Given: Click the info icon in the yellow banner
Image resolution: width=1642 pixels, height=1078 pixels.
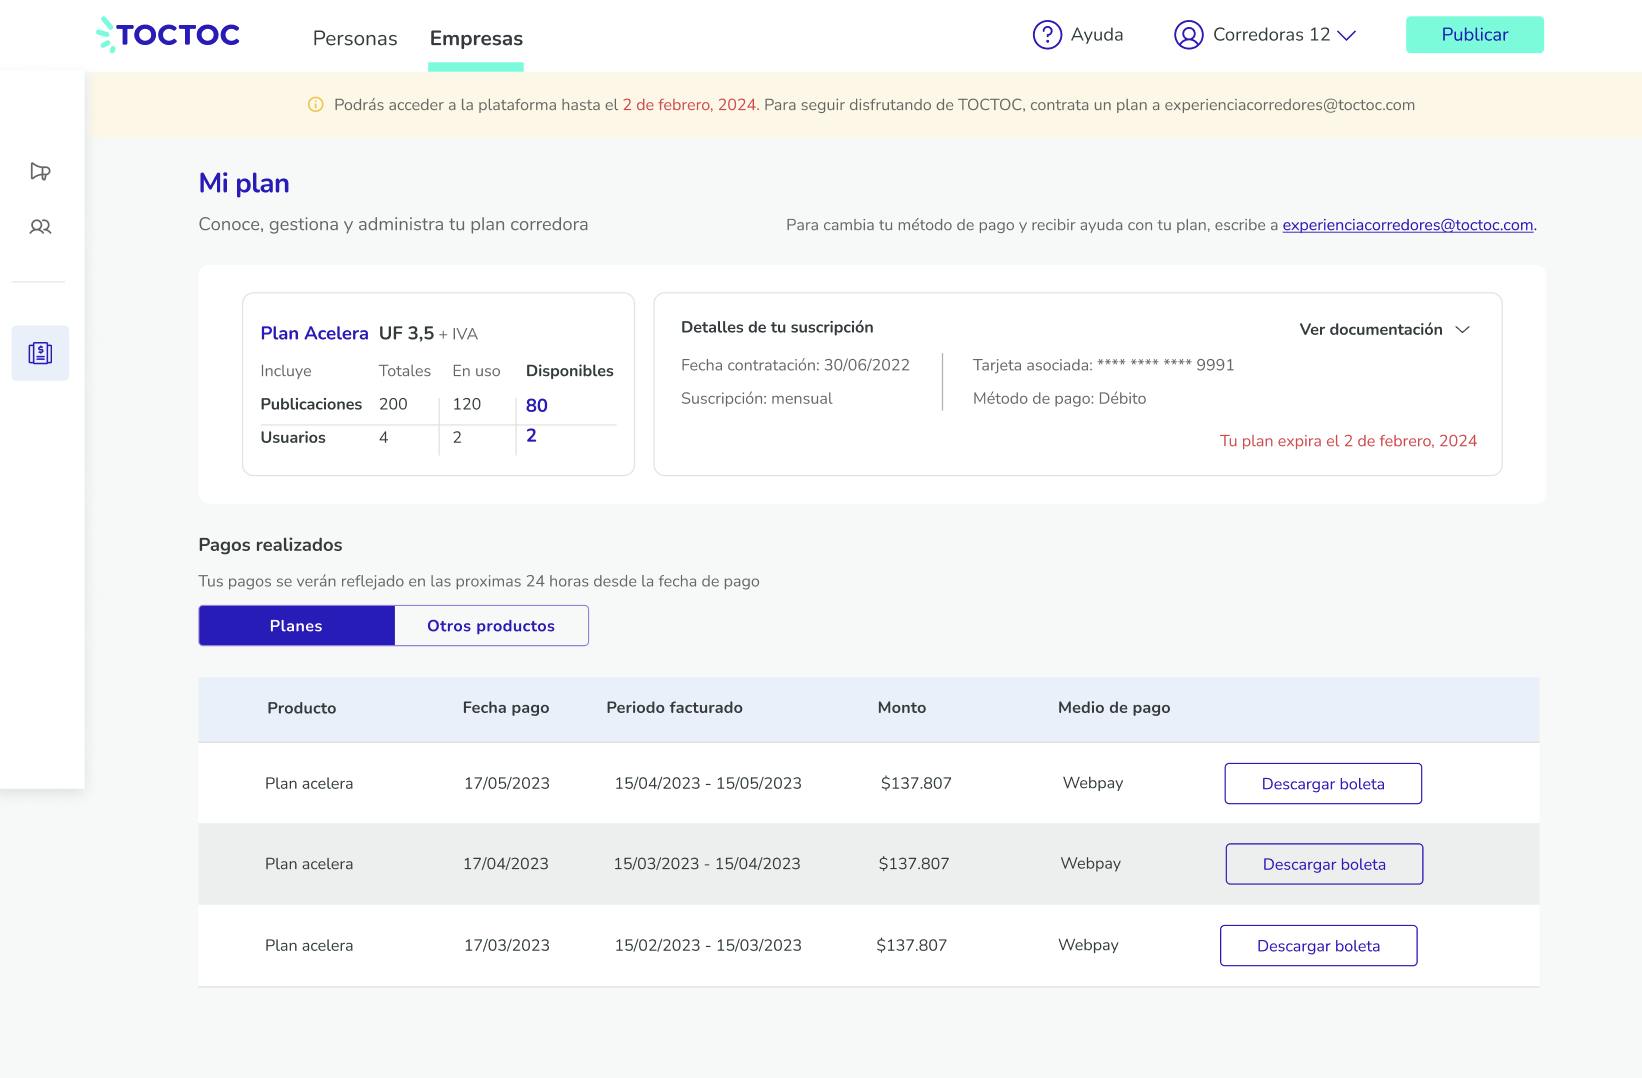Looking at the screenshot, I should tap(316, 105).
